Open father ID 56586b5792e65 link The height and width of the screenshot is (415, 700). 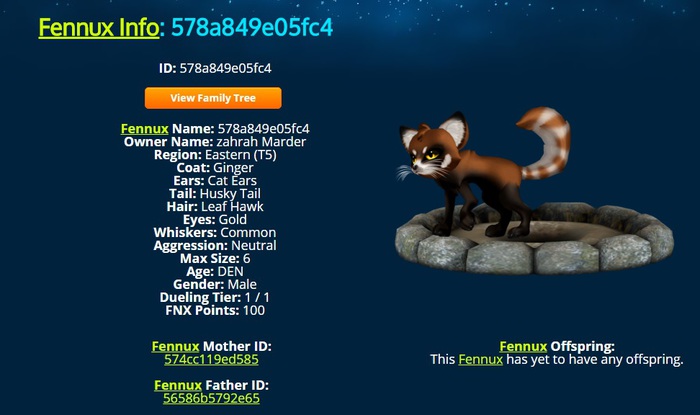(x=211, y=398)
